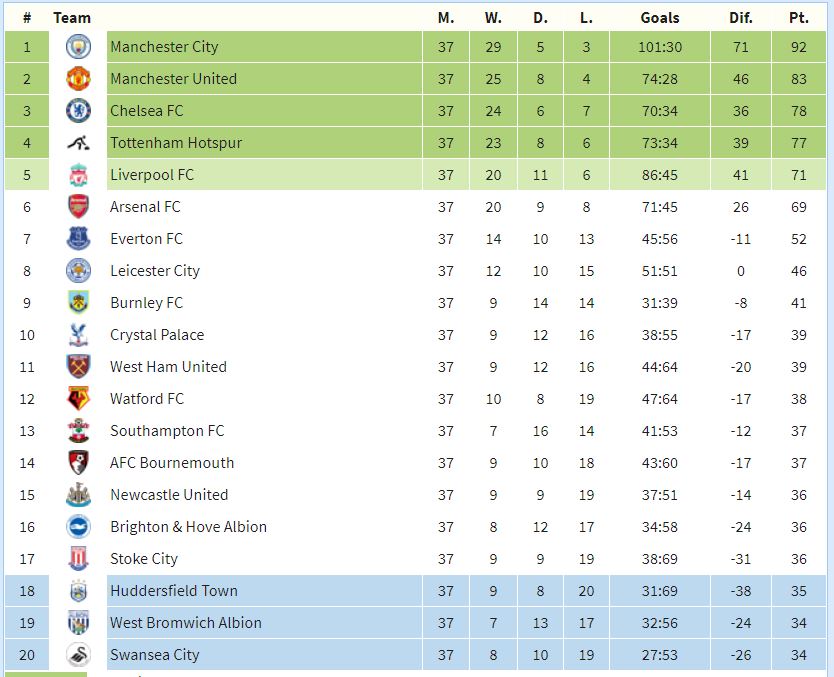Open the Everton FC team link
This screenshot has height=677, width=834.
tap(146, 239)
